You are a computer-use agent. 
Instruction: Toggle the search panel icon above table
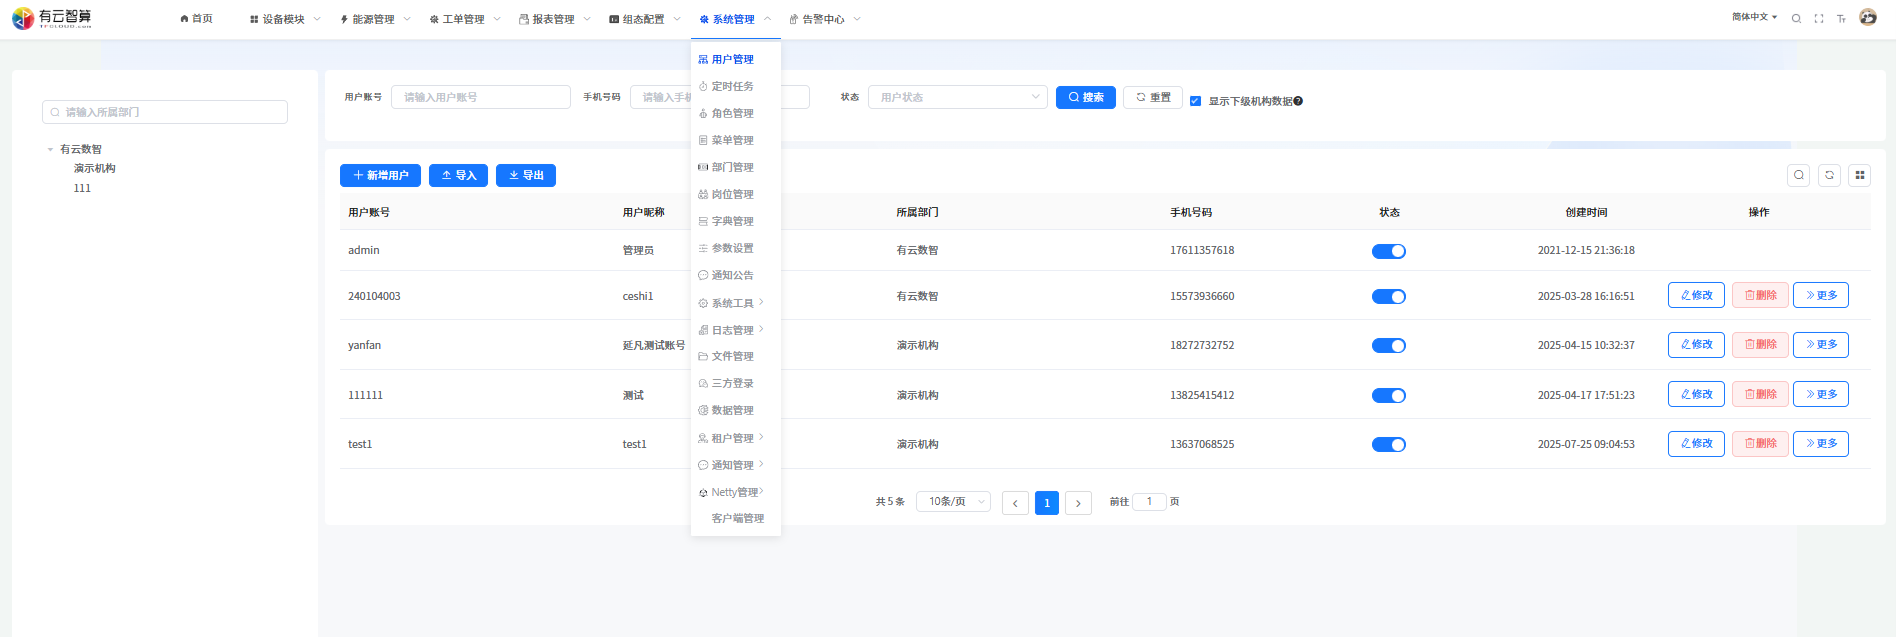coord(1799,175)
